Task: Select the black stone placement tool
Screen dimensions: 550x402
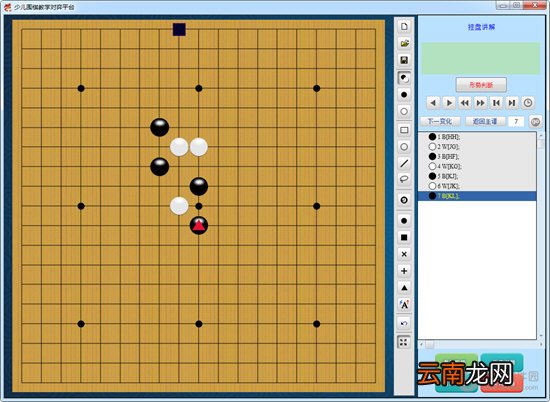Action: pos(404,95)
